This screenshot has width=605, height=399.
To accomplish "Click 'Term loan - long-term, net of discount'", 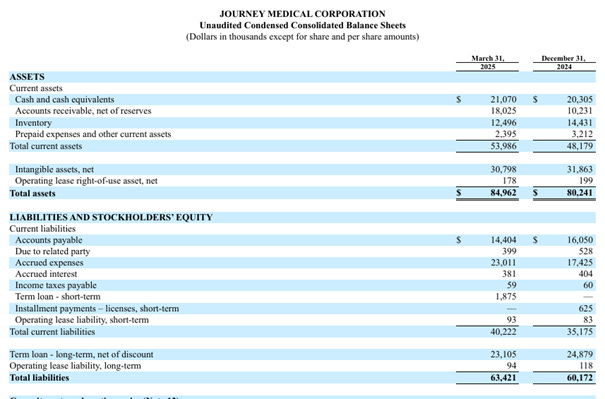I will pos(81,354).
